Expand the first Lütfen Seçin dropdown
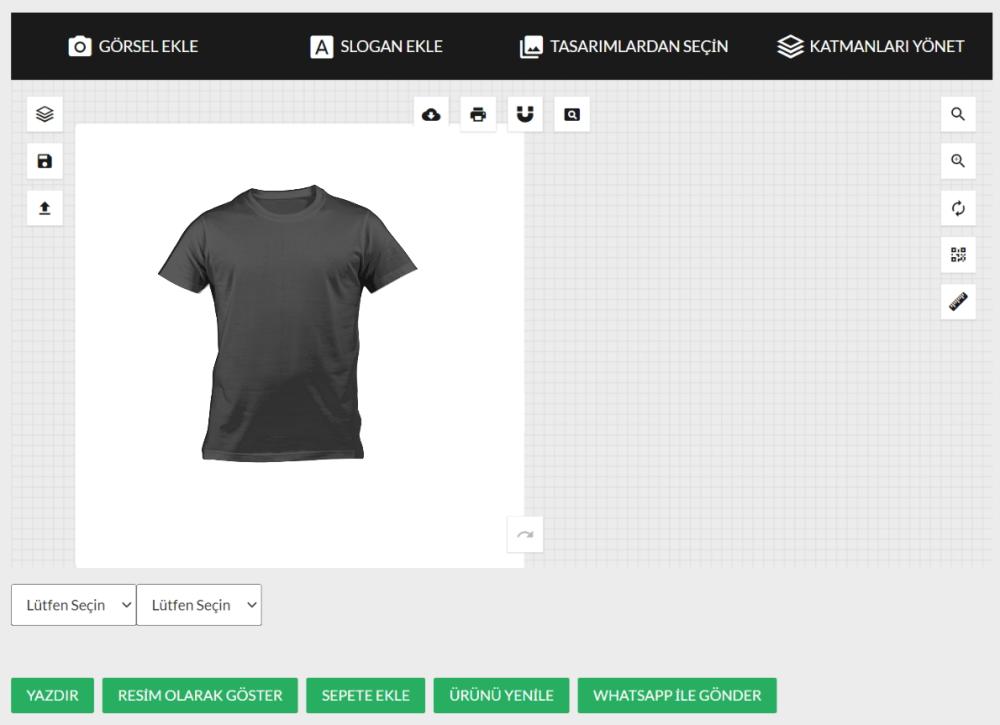The image size is (1000, 725). coord(73,605)
